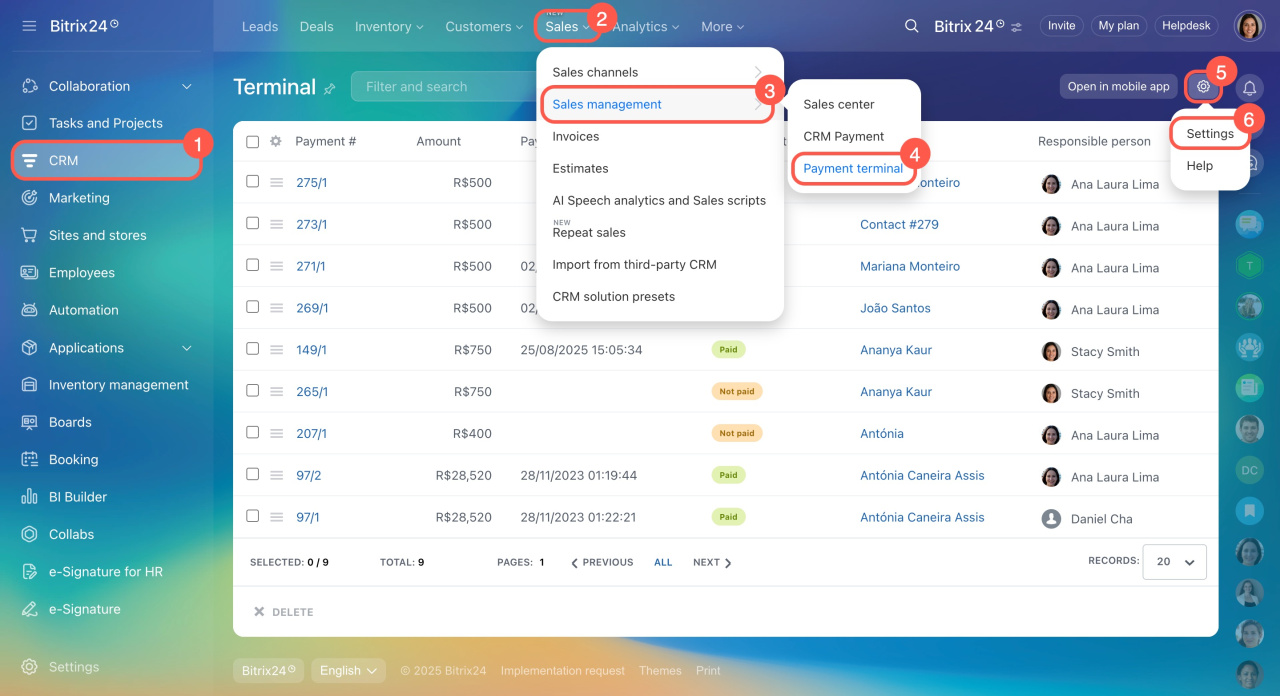Image resolution: width=1280 pixels, height=696 pixels.
Task: Open the records per page dropdown
Action: pyautogui.click(x=1174, y=562)
